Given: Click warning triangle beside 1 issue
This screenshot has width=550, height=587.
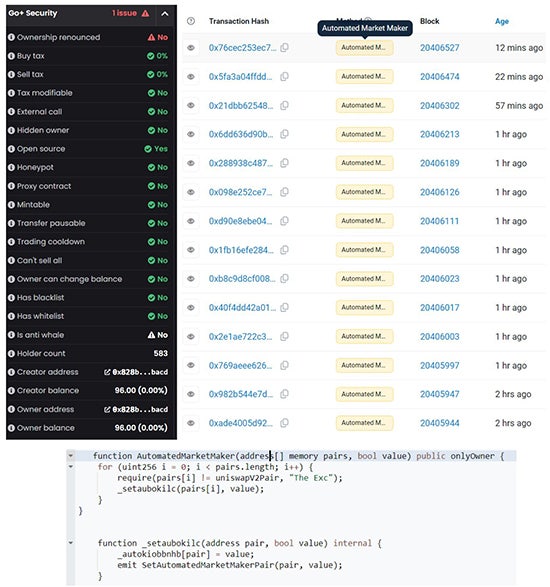Looking at the screenshot, I should tap(146, 13).
